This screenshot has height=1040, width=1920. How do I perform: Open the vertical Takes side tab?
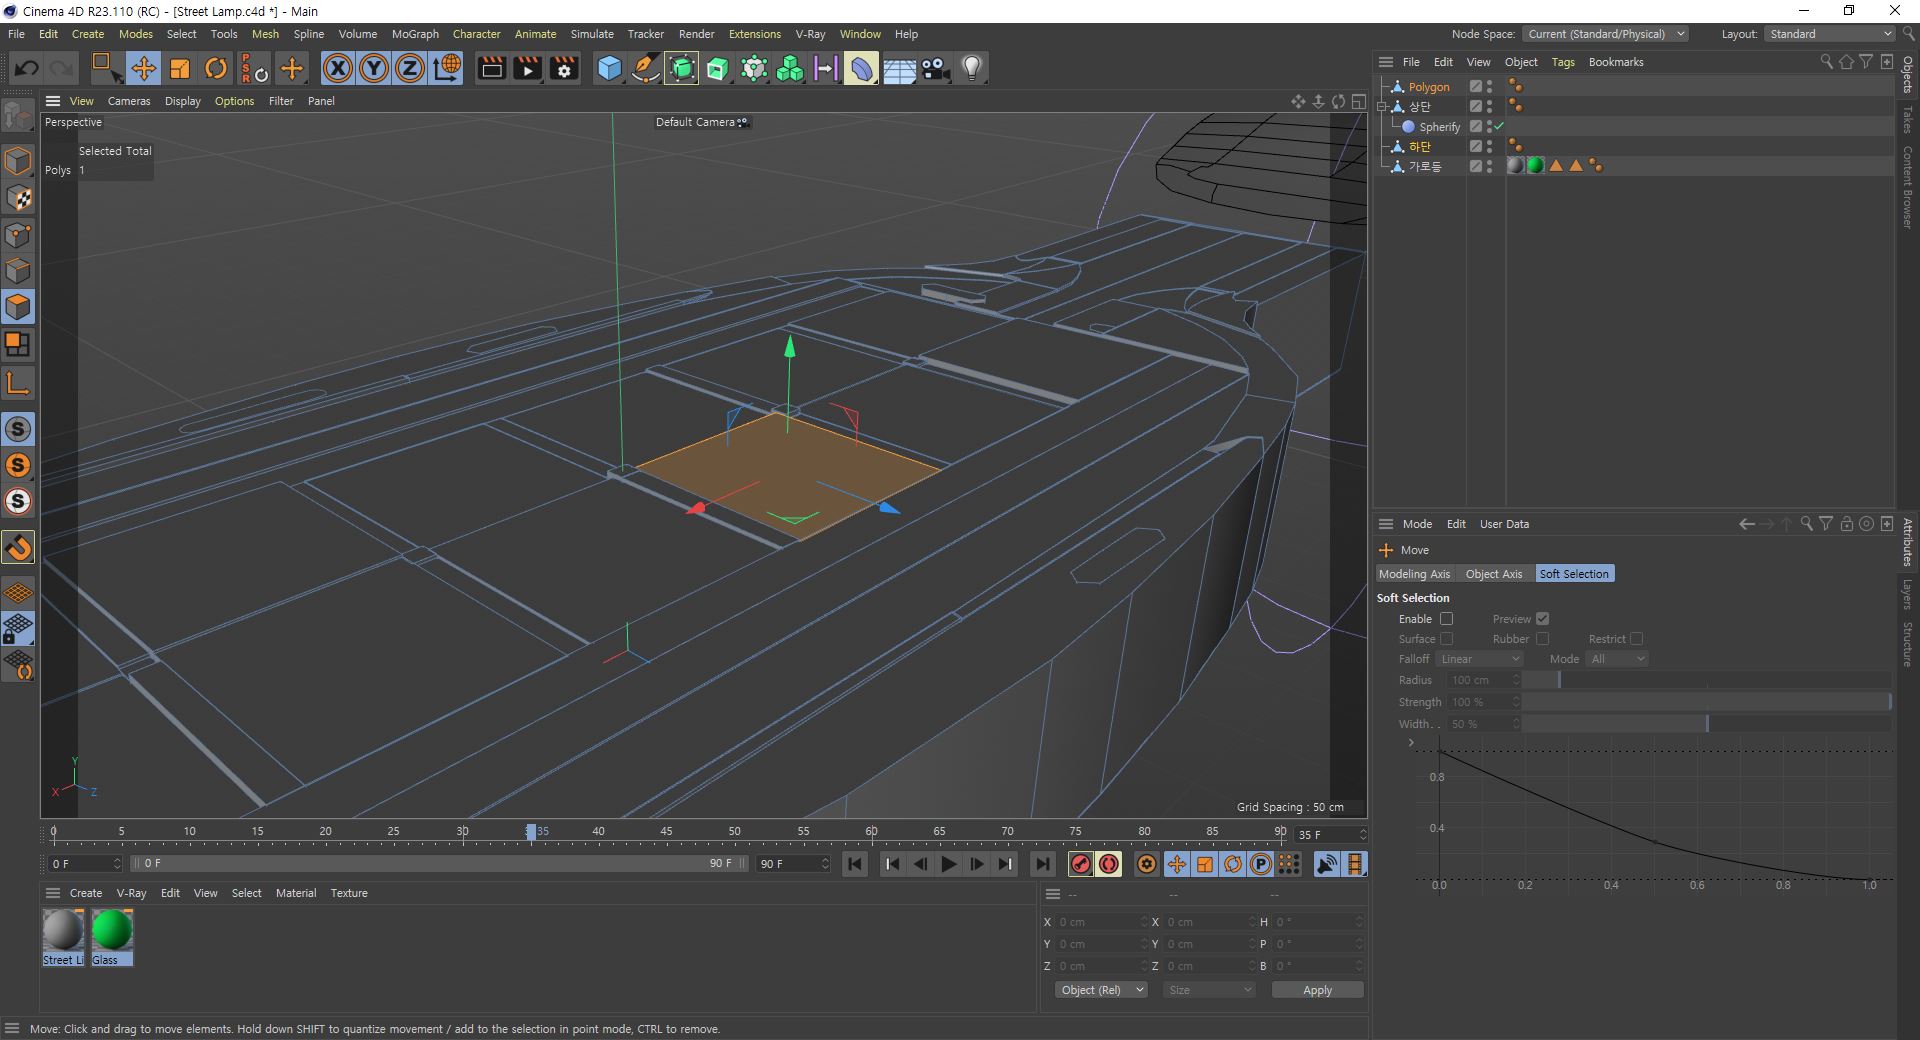(x=1908, y=120)
